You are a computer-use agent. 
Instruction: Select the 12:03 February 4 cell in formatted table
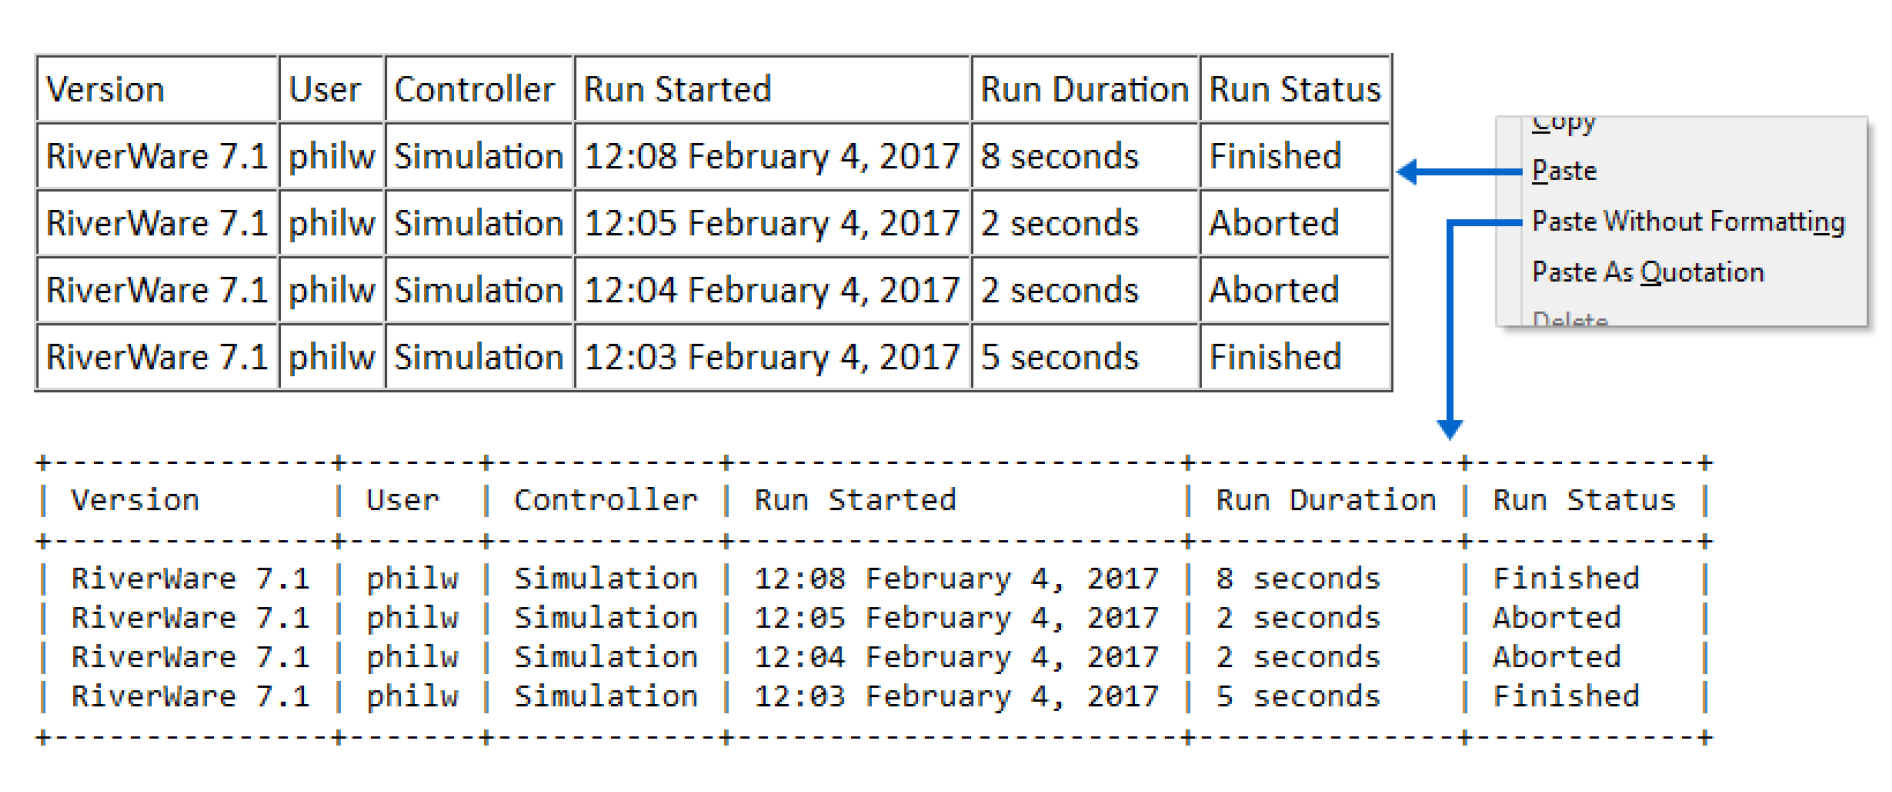coord(771,357)
